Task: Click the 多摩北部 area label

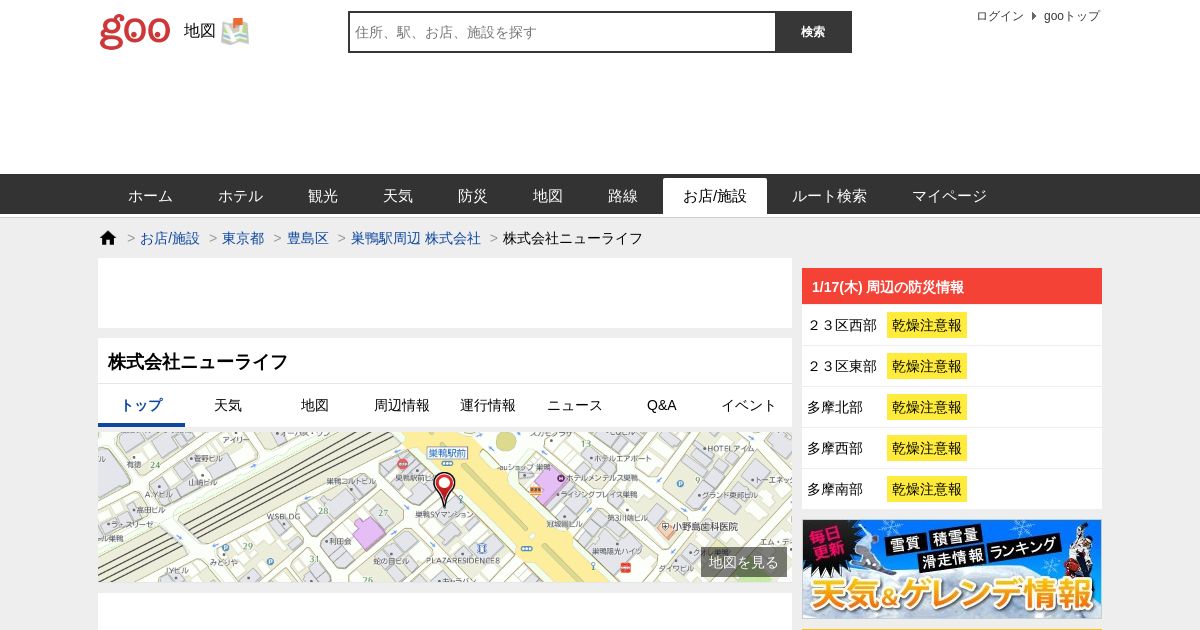Action: 835,407
